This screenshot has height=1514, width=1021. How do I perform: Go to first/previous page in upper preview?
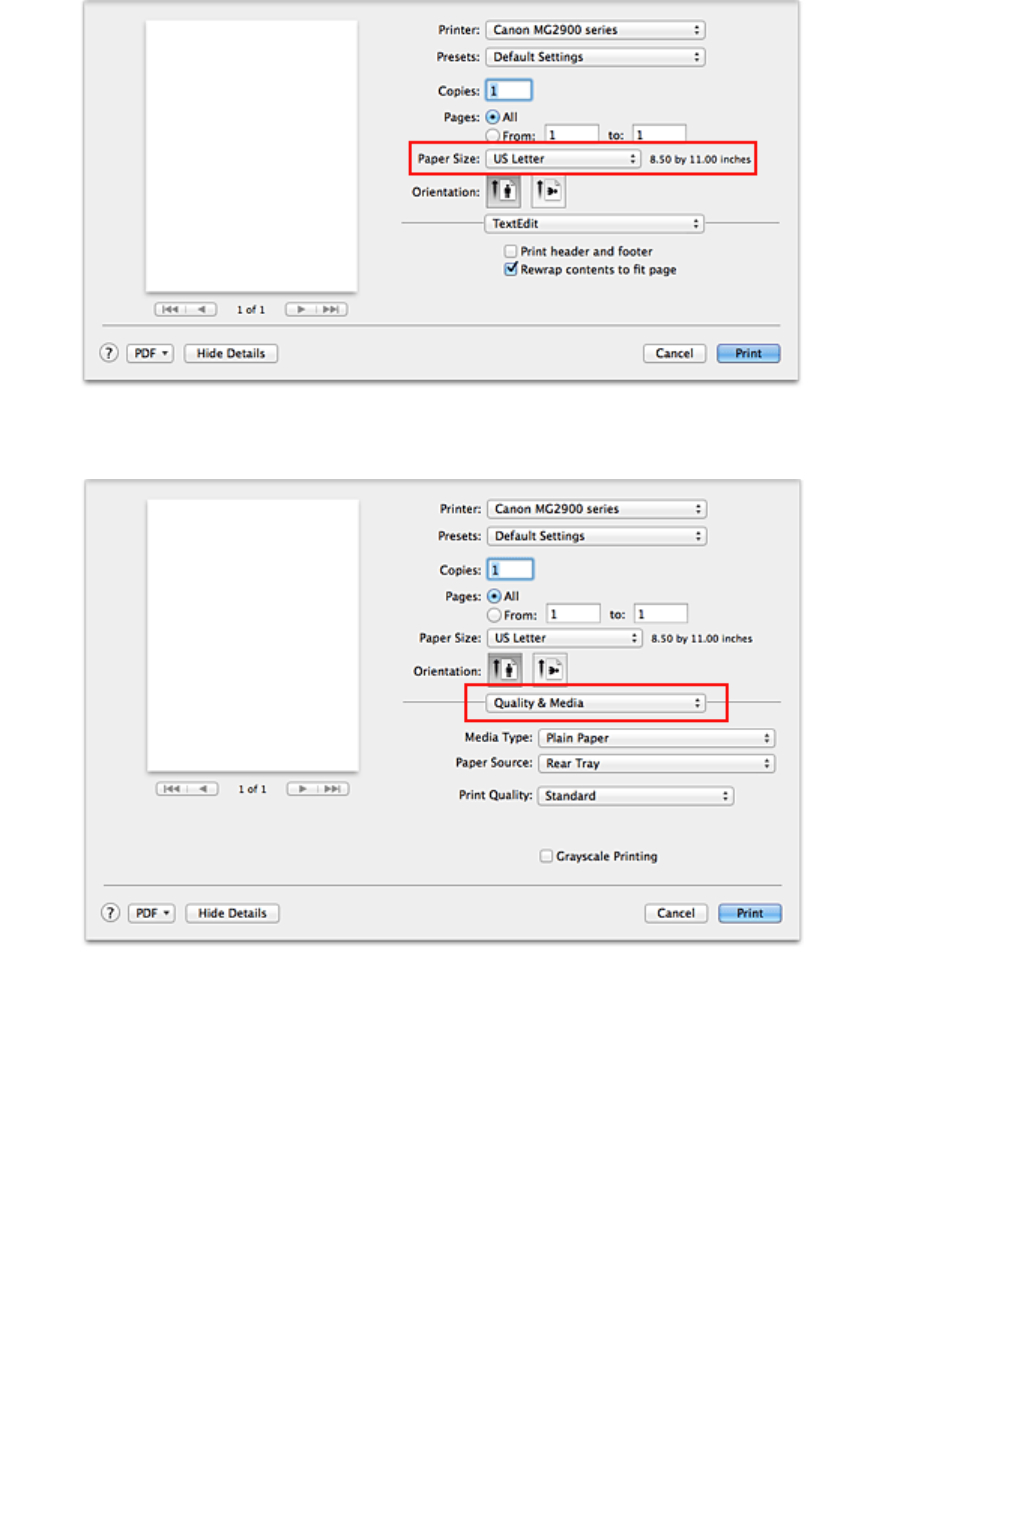185,310
